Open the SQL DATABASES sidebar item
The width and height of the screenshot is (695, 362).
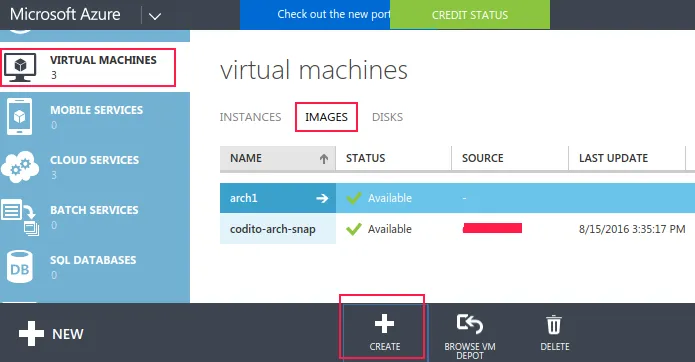click(x=95, y=267)
